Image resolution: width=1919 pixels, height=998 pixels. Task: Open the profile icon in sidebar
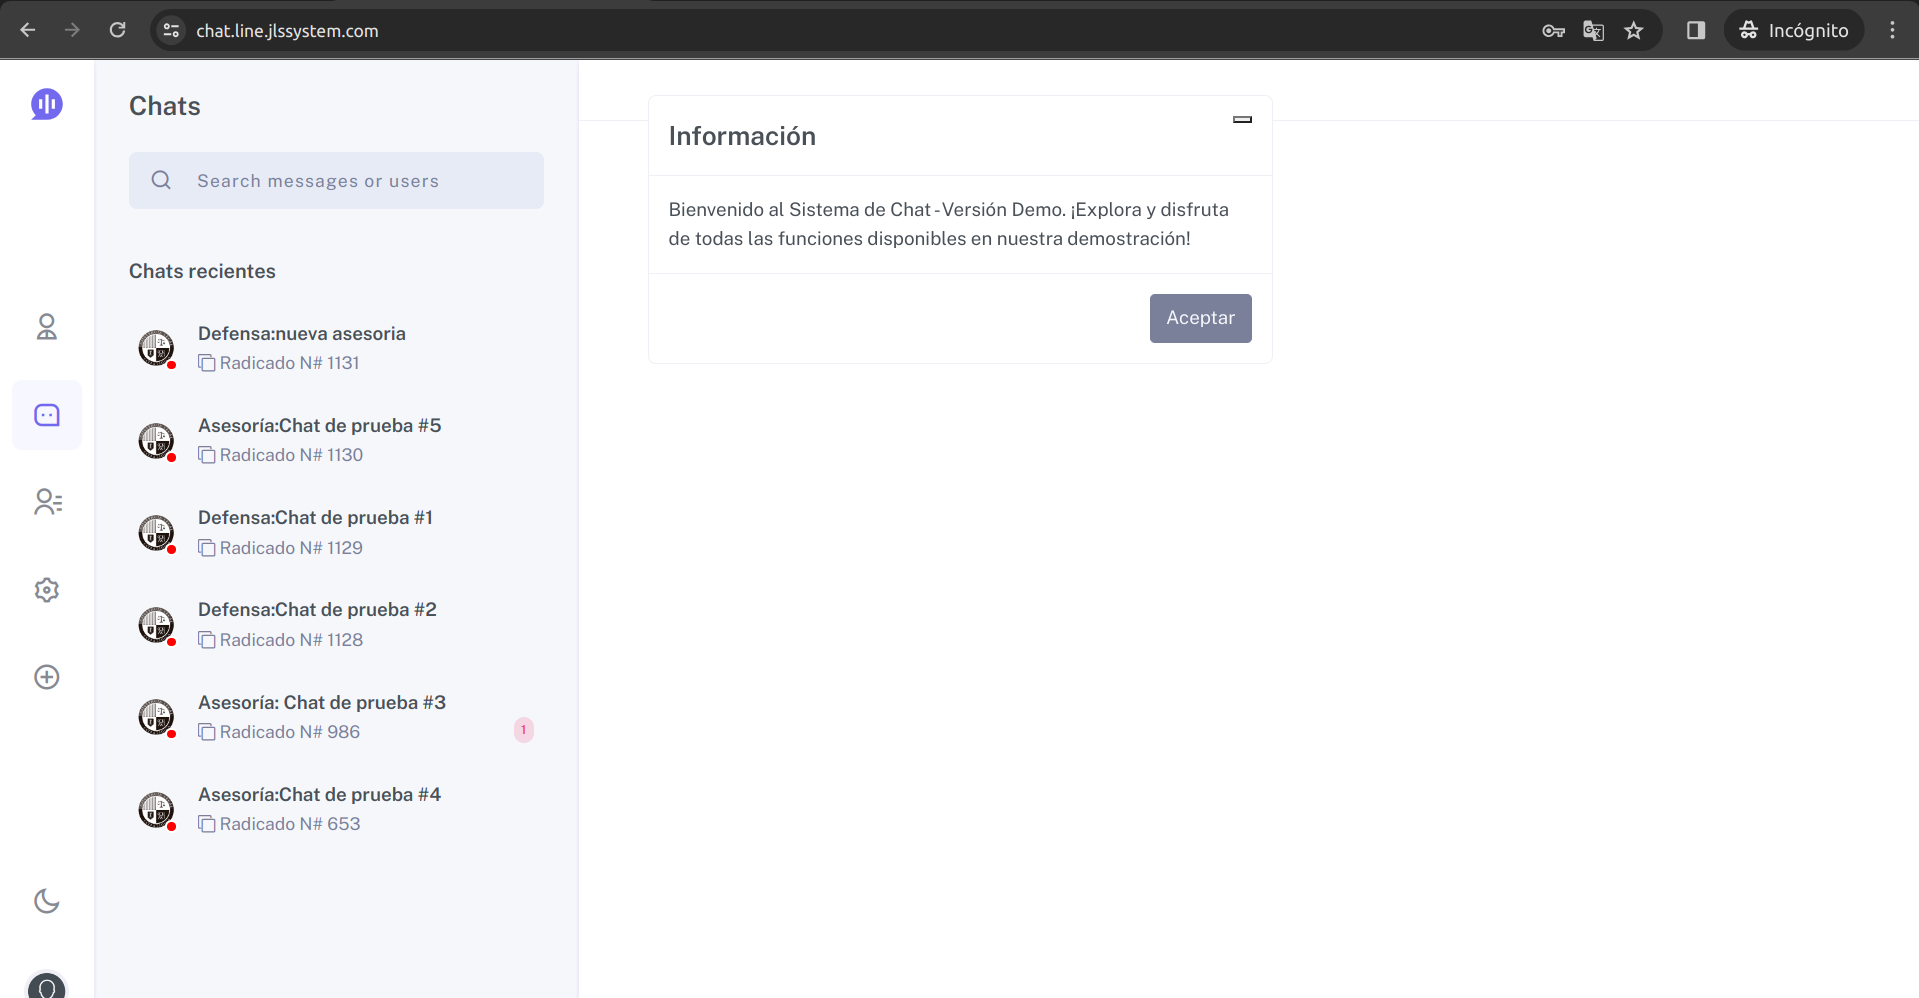47,327
